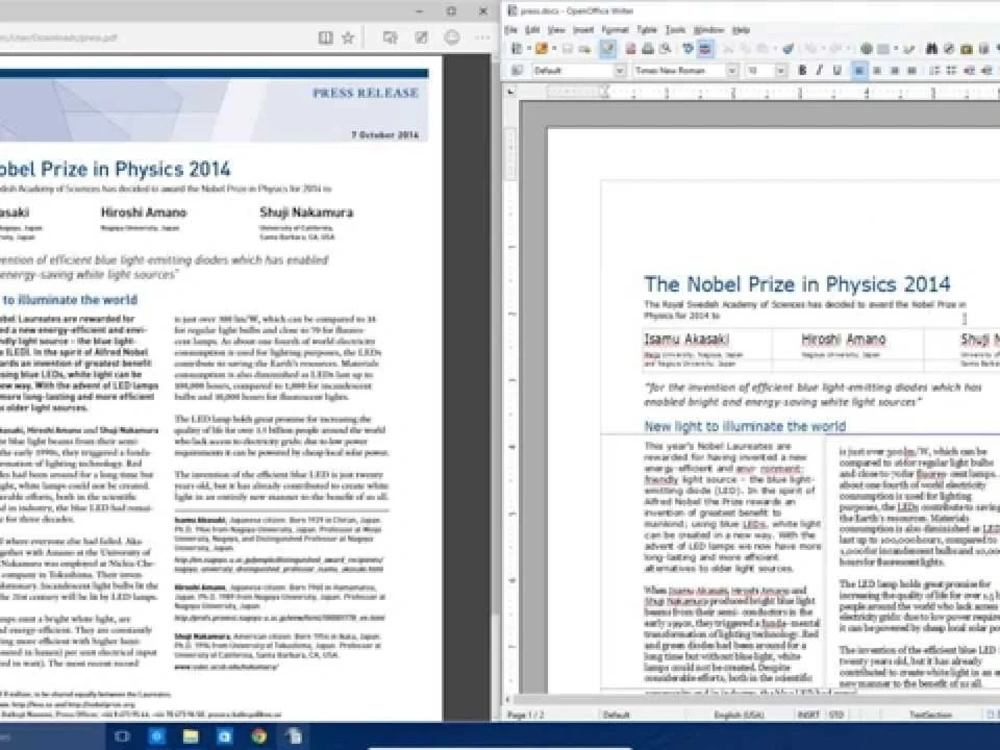This screenshot has width=1000, height=750.
Task: Click the Redo icon in Writer toolbar
Action: point(835,49)
